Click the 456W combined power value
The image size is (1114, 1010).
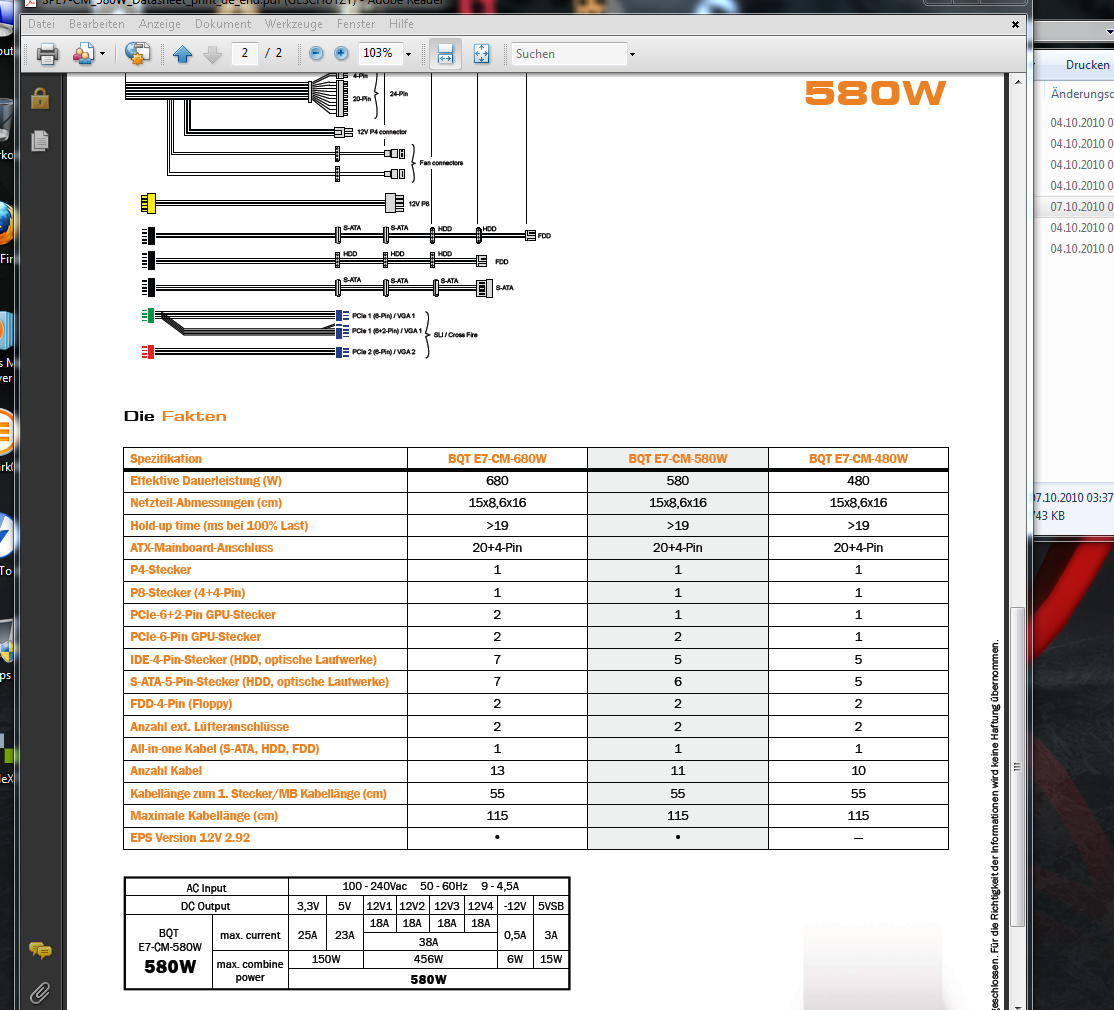click(x=428, y=959)
